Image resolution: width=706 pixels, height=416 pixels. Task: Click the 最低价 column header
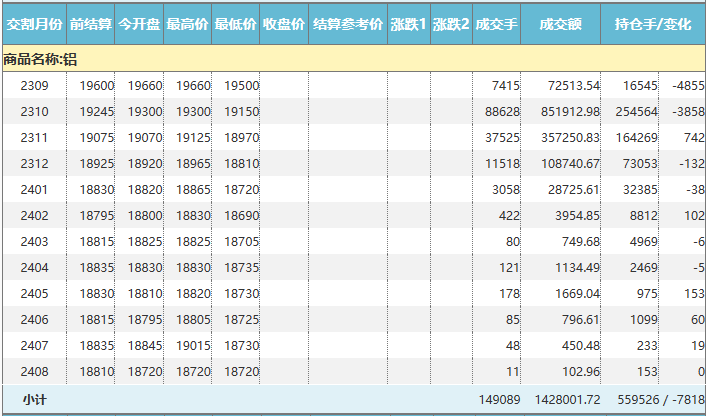coord(236,23)
